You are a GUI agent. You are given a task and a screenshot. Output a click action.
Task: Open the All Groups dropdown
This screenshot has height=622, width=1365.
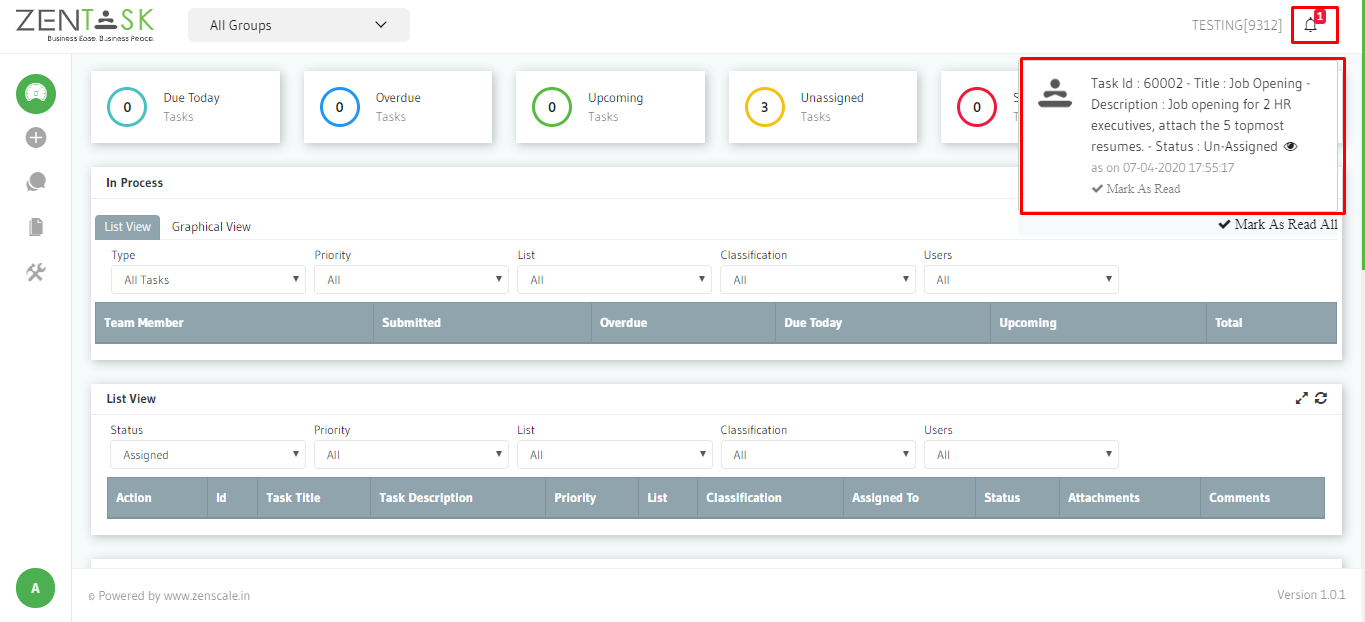(299, 25)
